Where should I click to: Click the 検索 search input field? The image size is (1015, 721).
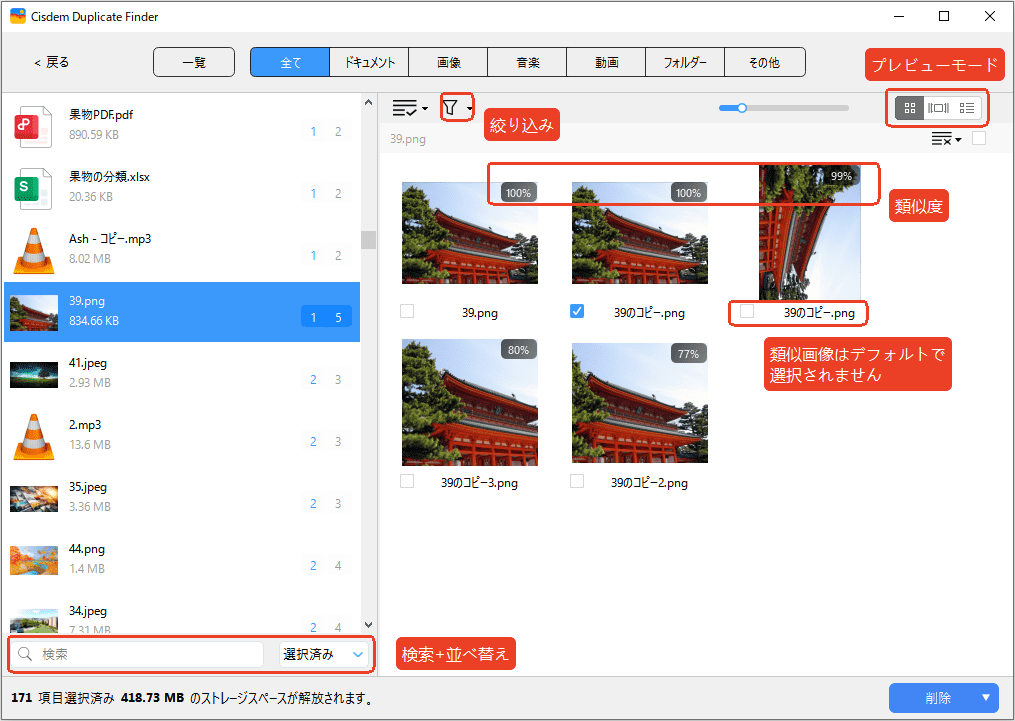point(148,654)
